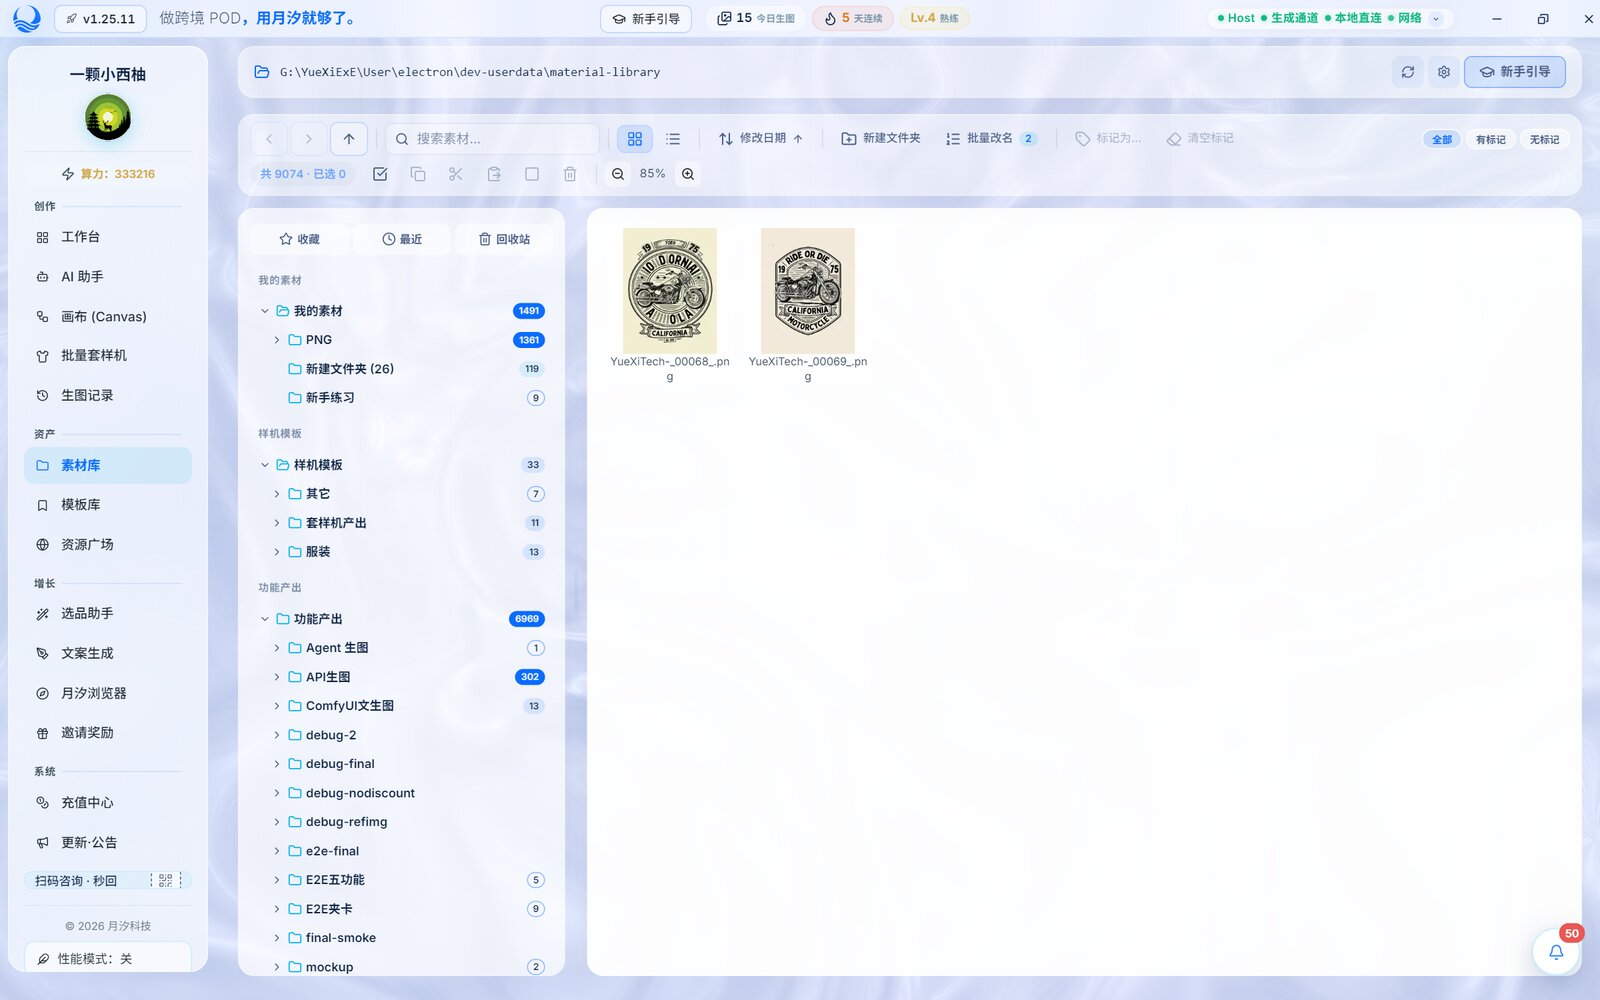The height and width of the screenshot is (1000, 1600).
Task: Expand the PNG folder
Action: [277, 340]
